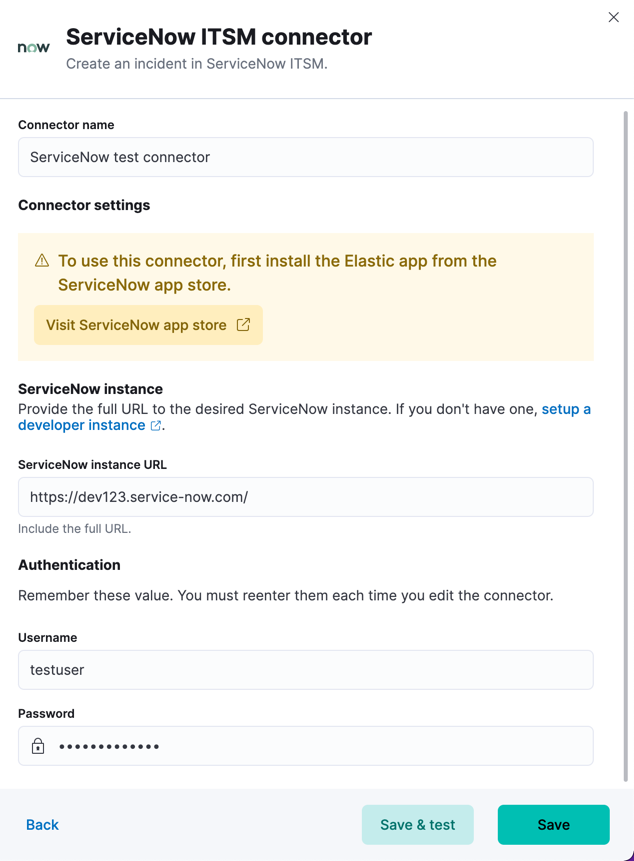Select the ServiceNow instance URL field
Screen dimensions: 634x861
[305, 497]
